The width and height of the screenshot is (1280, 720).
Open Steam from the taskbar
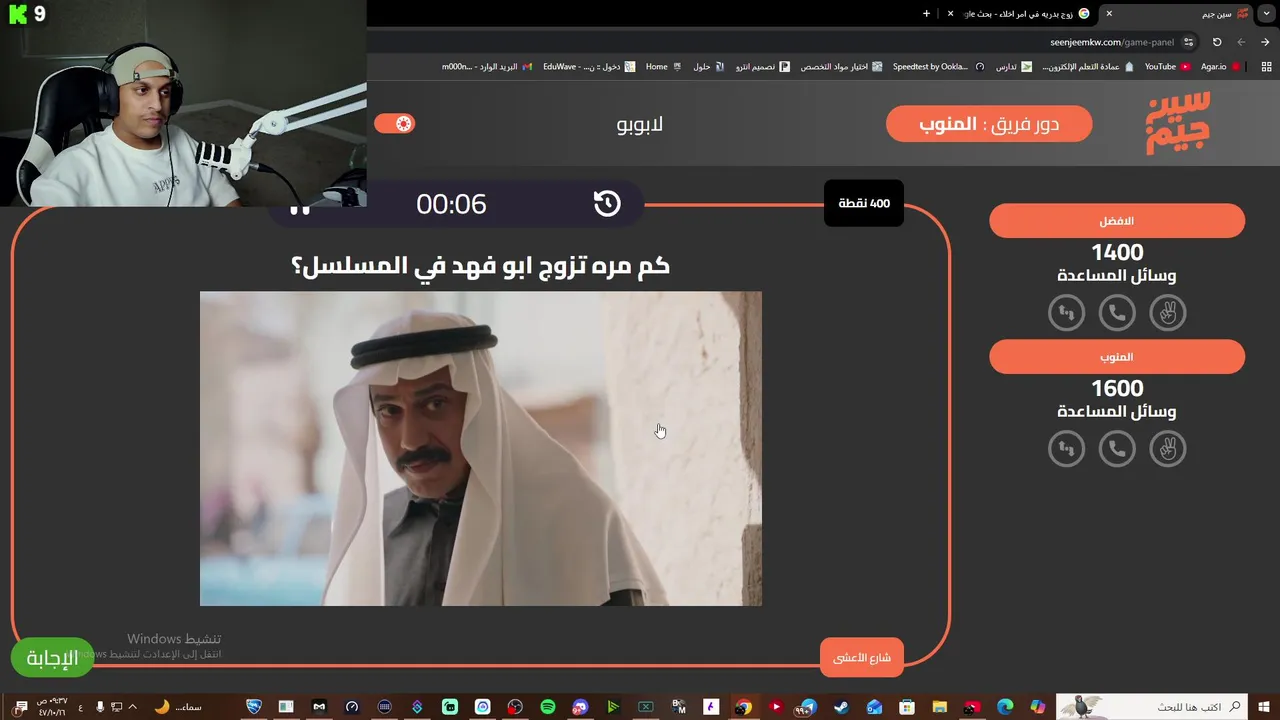click(x=841, y=707)
